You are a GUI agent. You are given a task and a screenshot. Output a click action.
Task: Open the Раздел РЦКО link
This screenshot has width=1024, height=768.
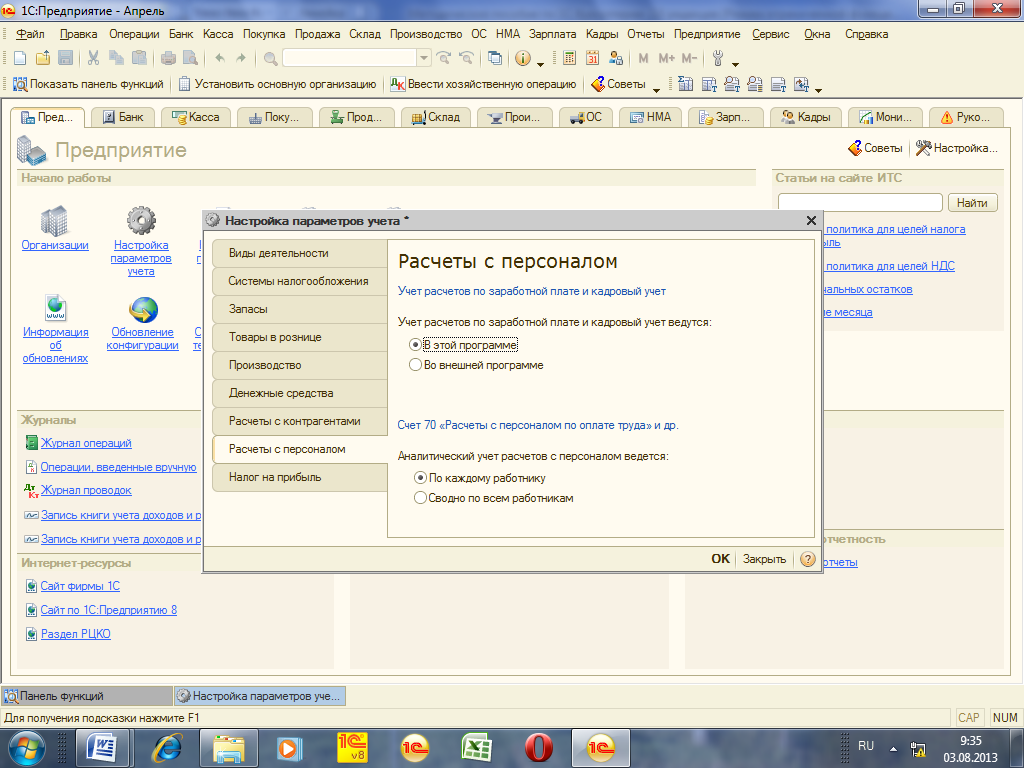click(x=76, y=633)
